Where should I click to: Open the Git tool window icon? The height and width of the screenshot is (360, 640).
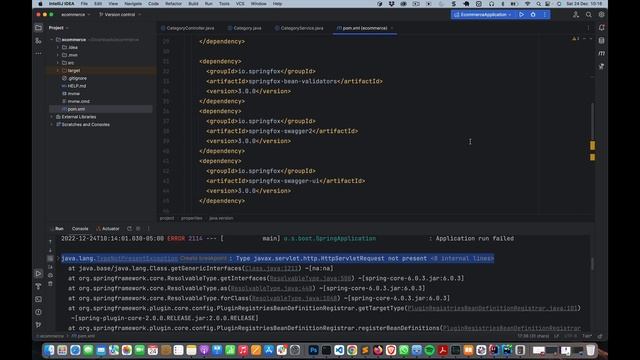tap(38, 325)
